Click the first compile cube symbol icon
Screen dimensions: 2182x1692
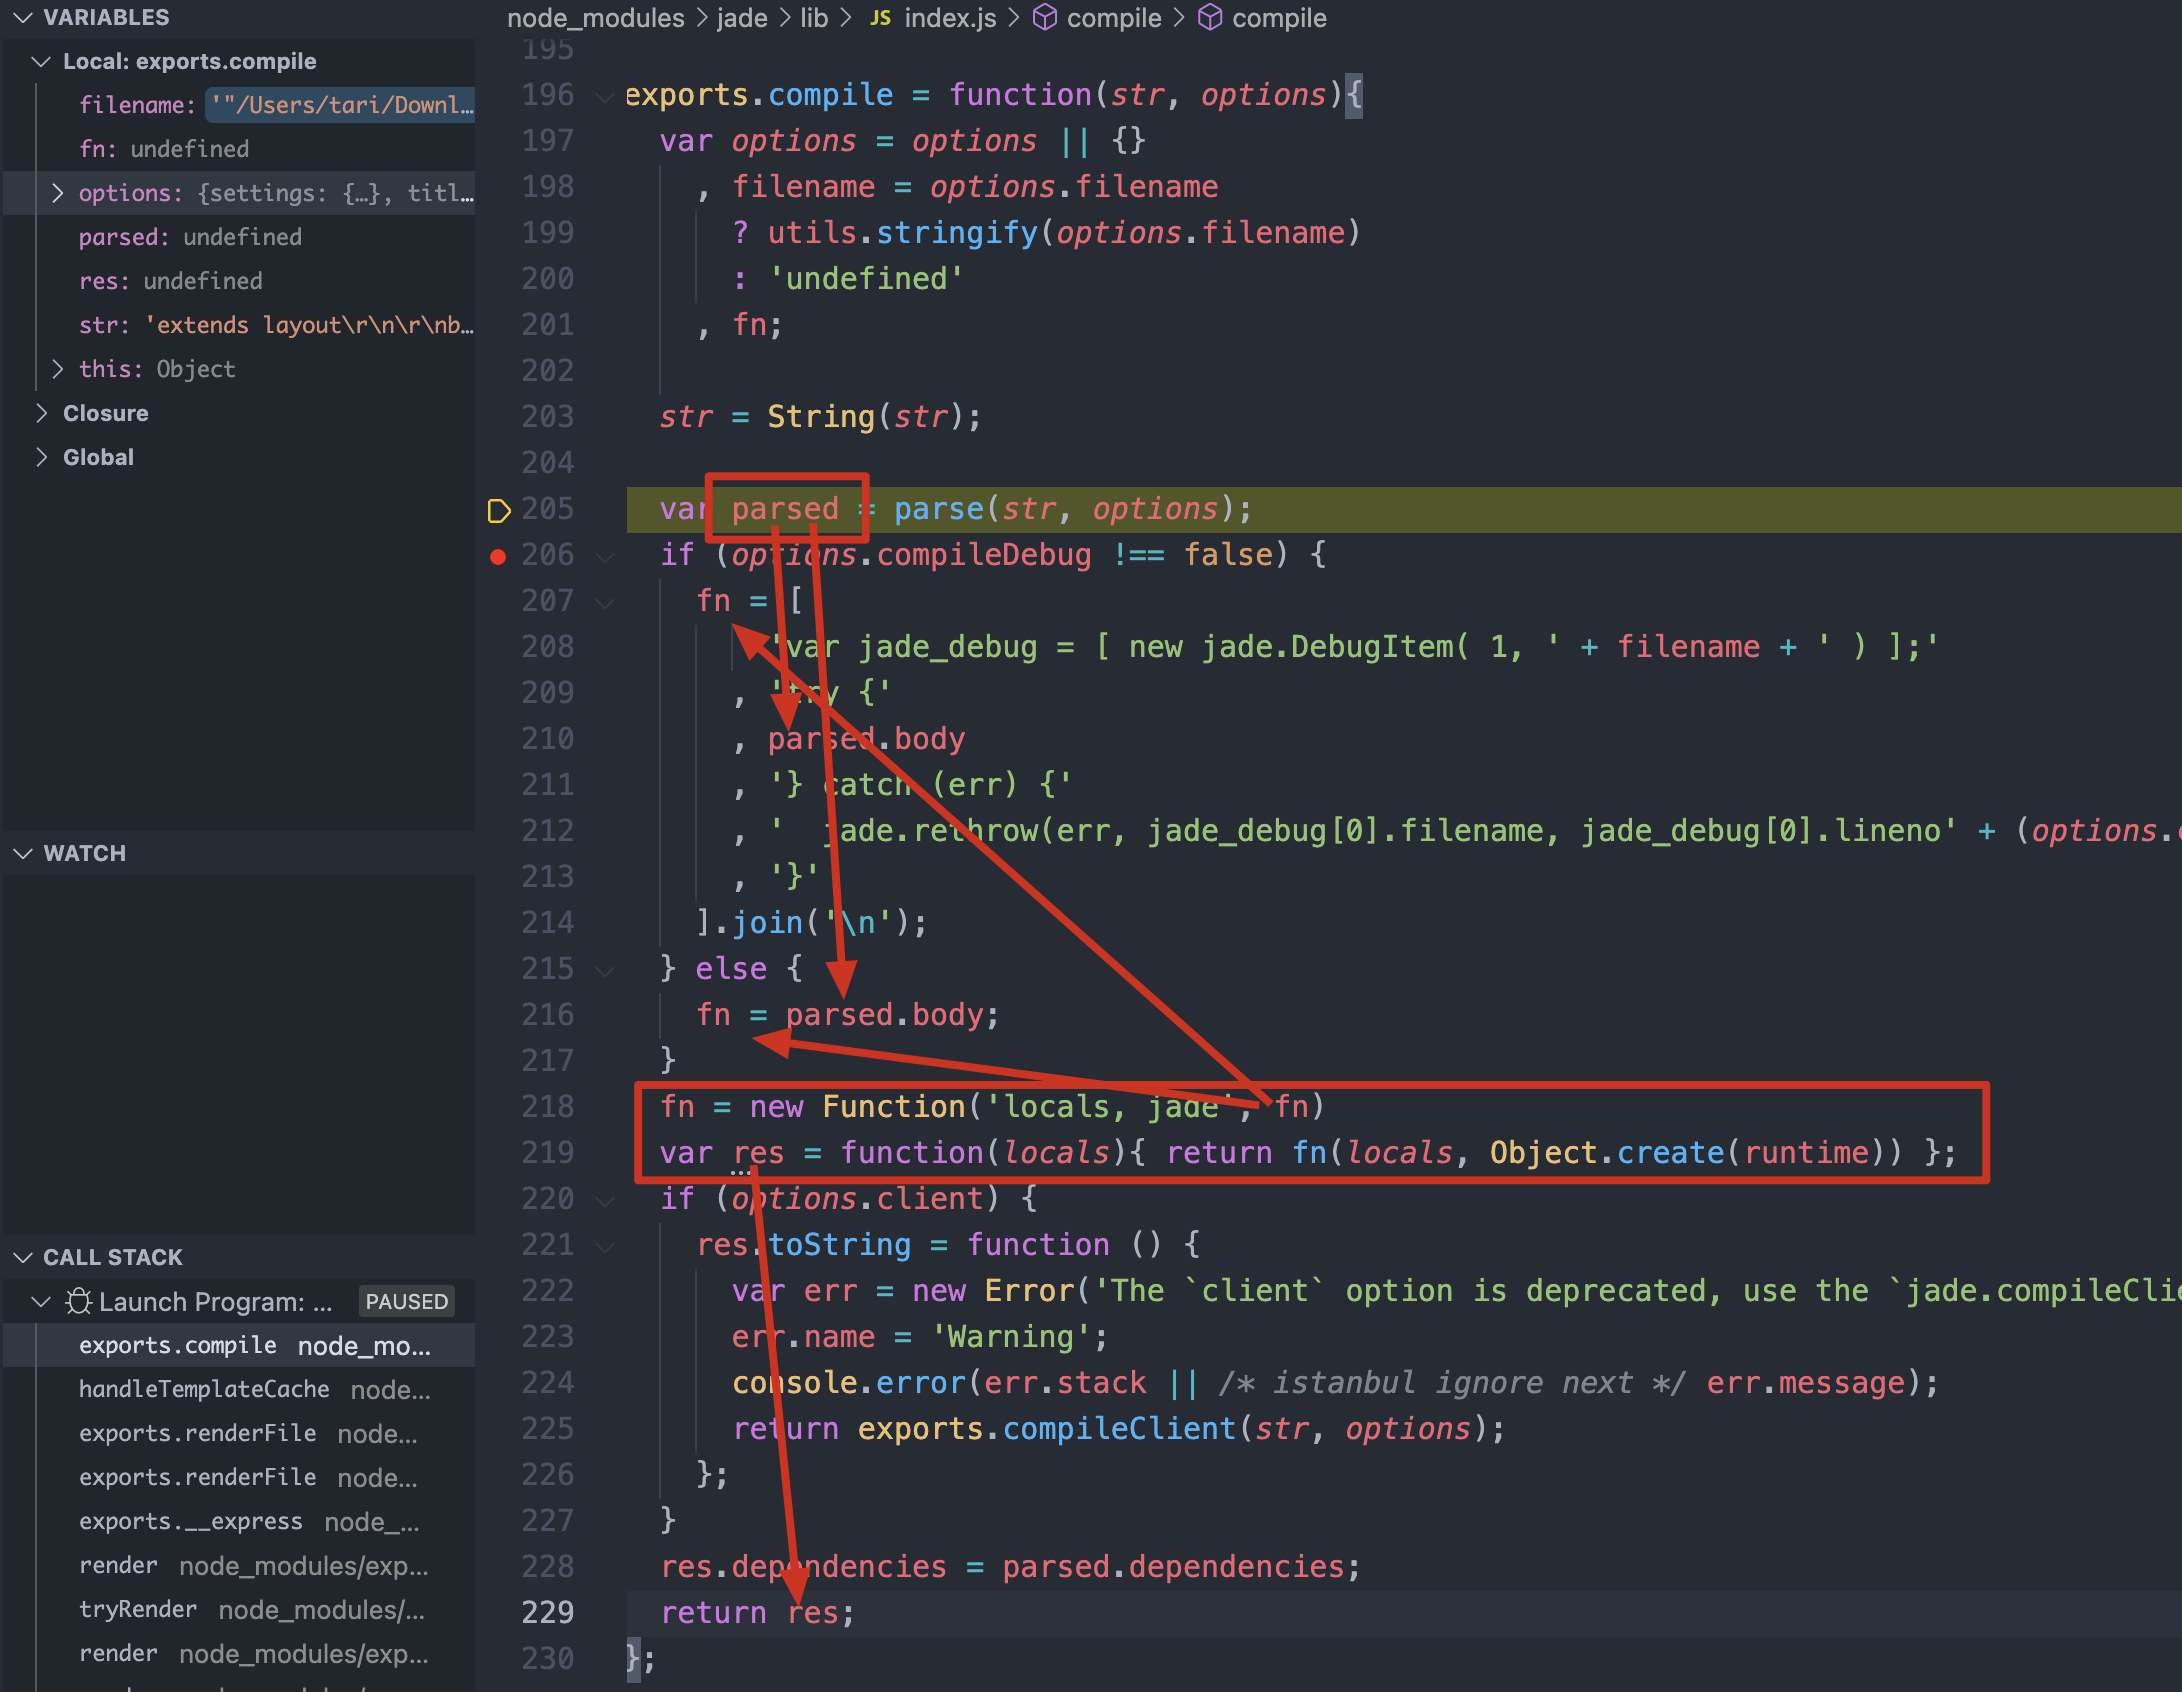coord(1045,18)
